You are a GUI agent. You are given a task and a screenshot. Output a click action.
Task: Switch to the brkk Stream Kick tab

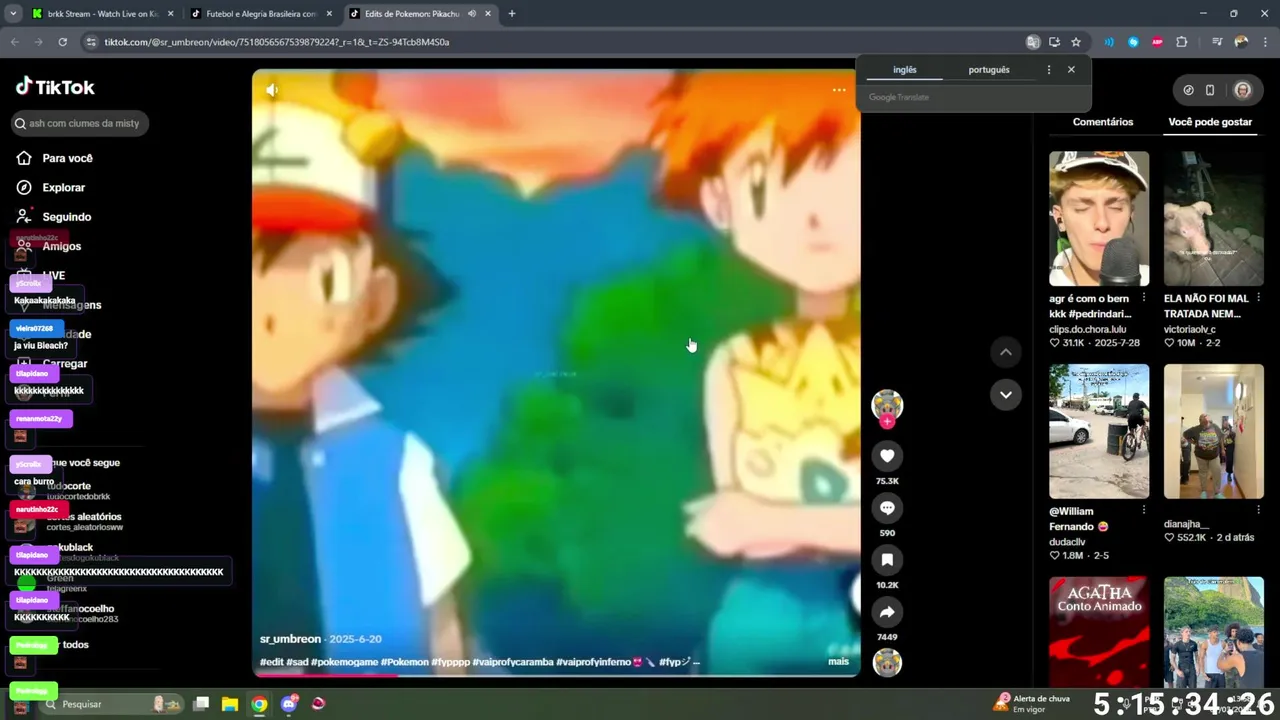point(101,14)
